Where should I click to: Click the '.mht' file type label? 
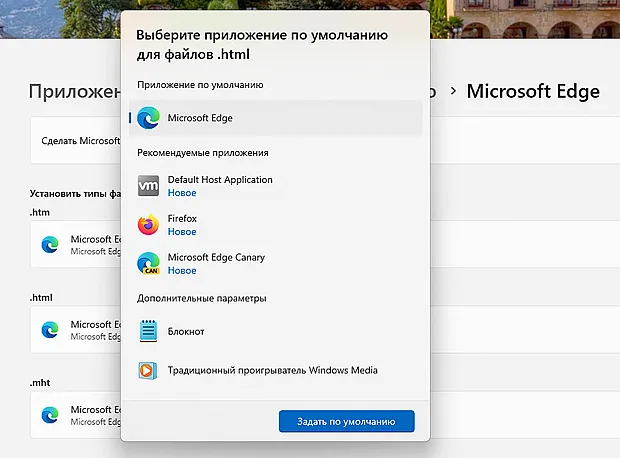[x=40, y=383]
